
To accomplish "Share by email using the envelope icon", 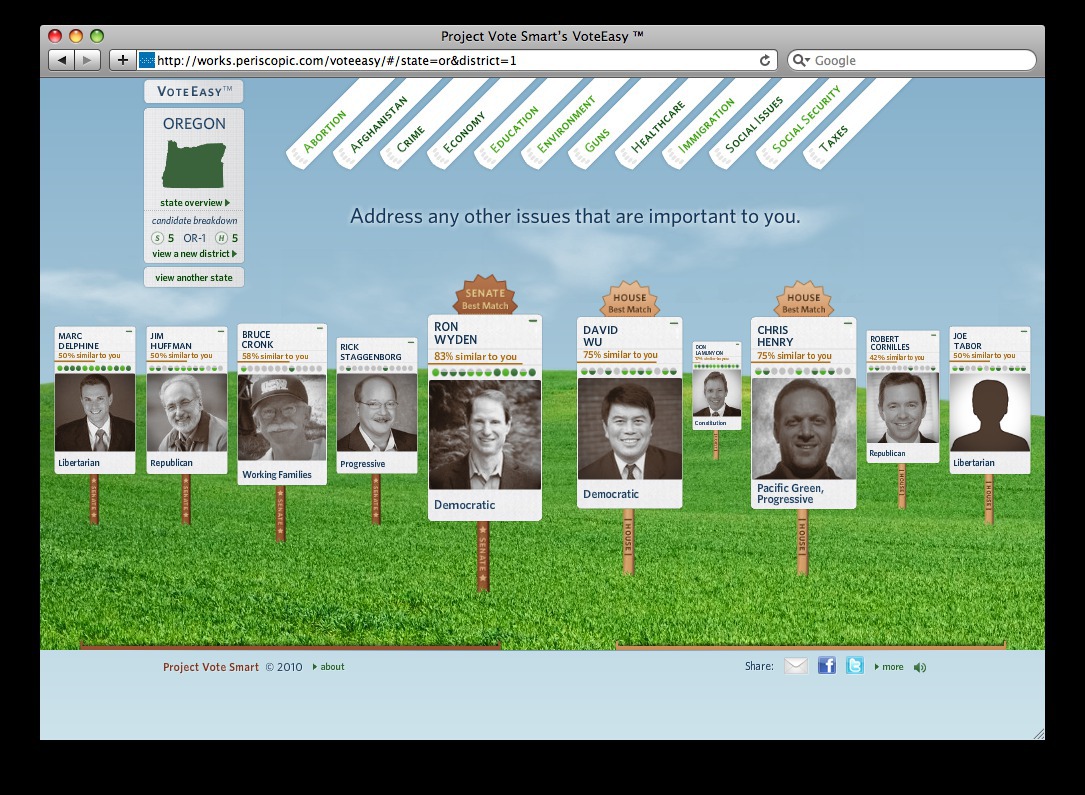I will 796,666.
